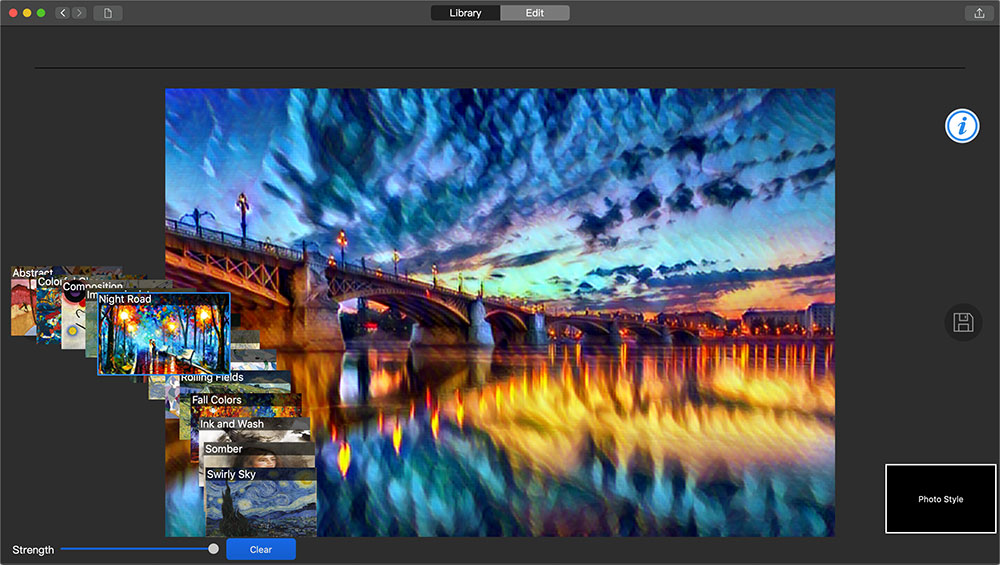This screenshot has width=1000, height=565.
Task: Click the save floppy disk icon
Action: click(x=963, y=322)
